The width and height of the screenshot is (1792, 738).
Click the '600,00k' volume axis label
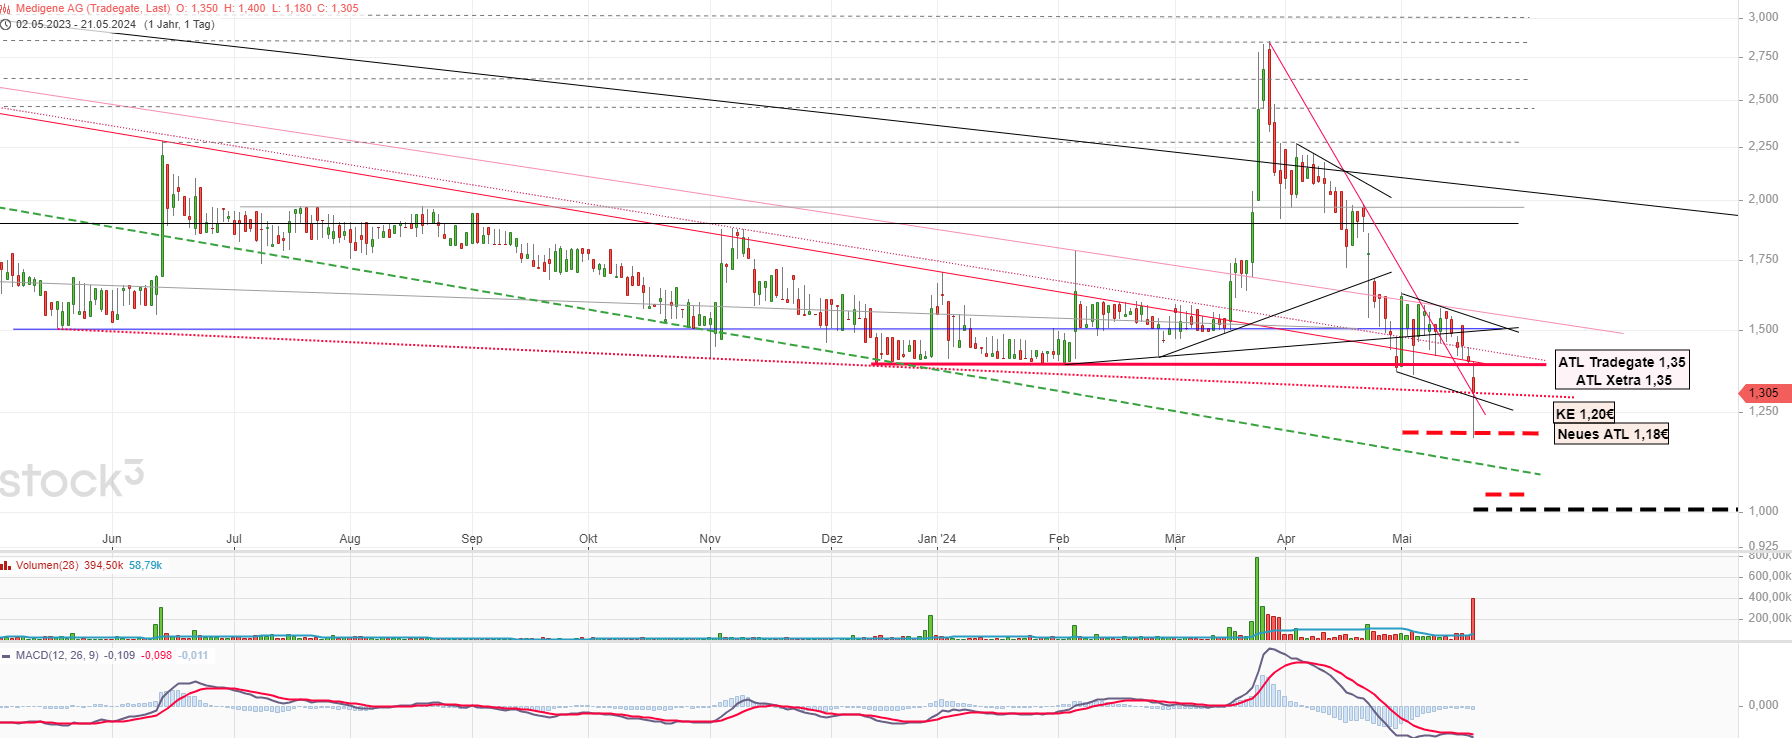[x=1769, y=576]
